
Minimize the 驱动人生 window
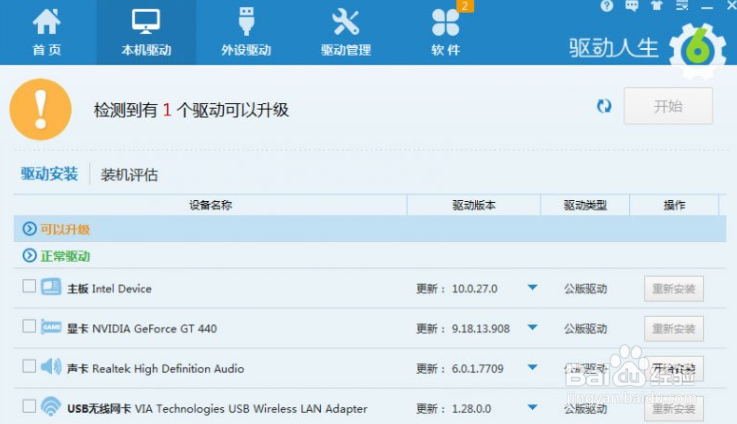click(x=707, y=7)
